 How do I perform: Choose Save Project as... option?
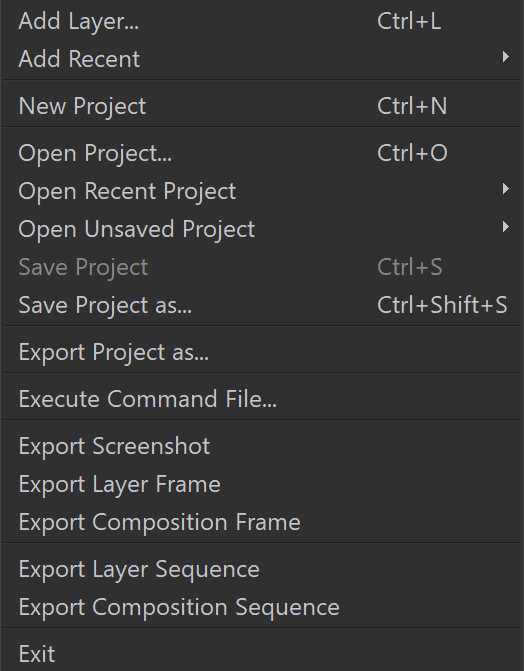[262, 305]
